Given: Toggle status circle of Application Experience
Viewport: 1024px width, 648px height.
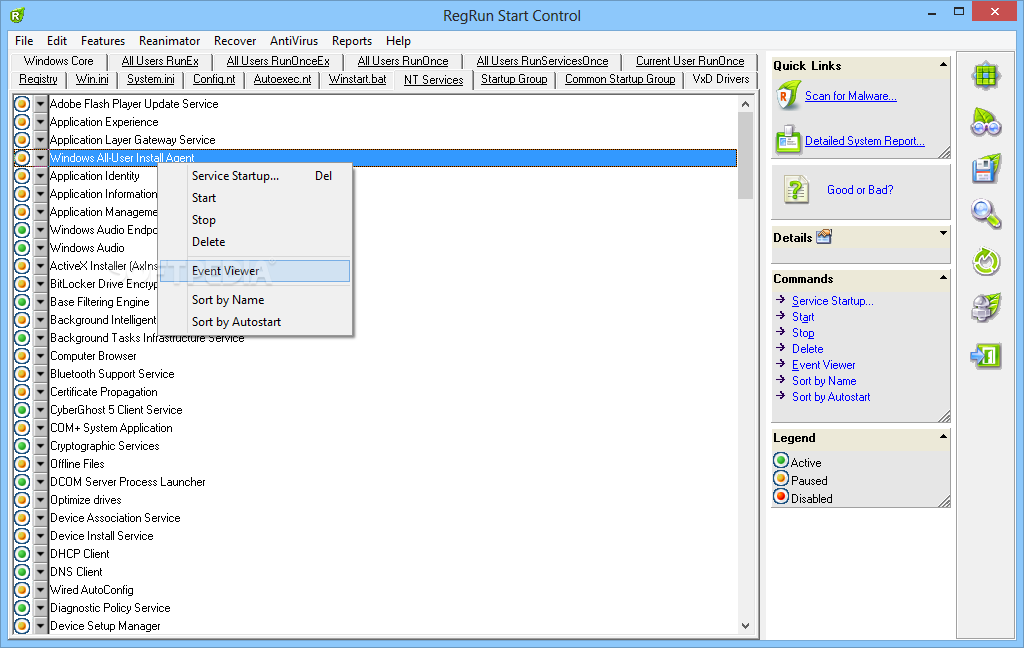Looking at the screenshot, I should click(x=22, y=122).
